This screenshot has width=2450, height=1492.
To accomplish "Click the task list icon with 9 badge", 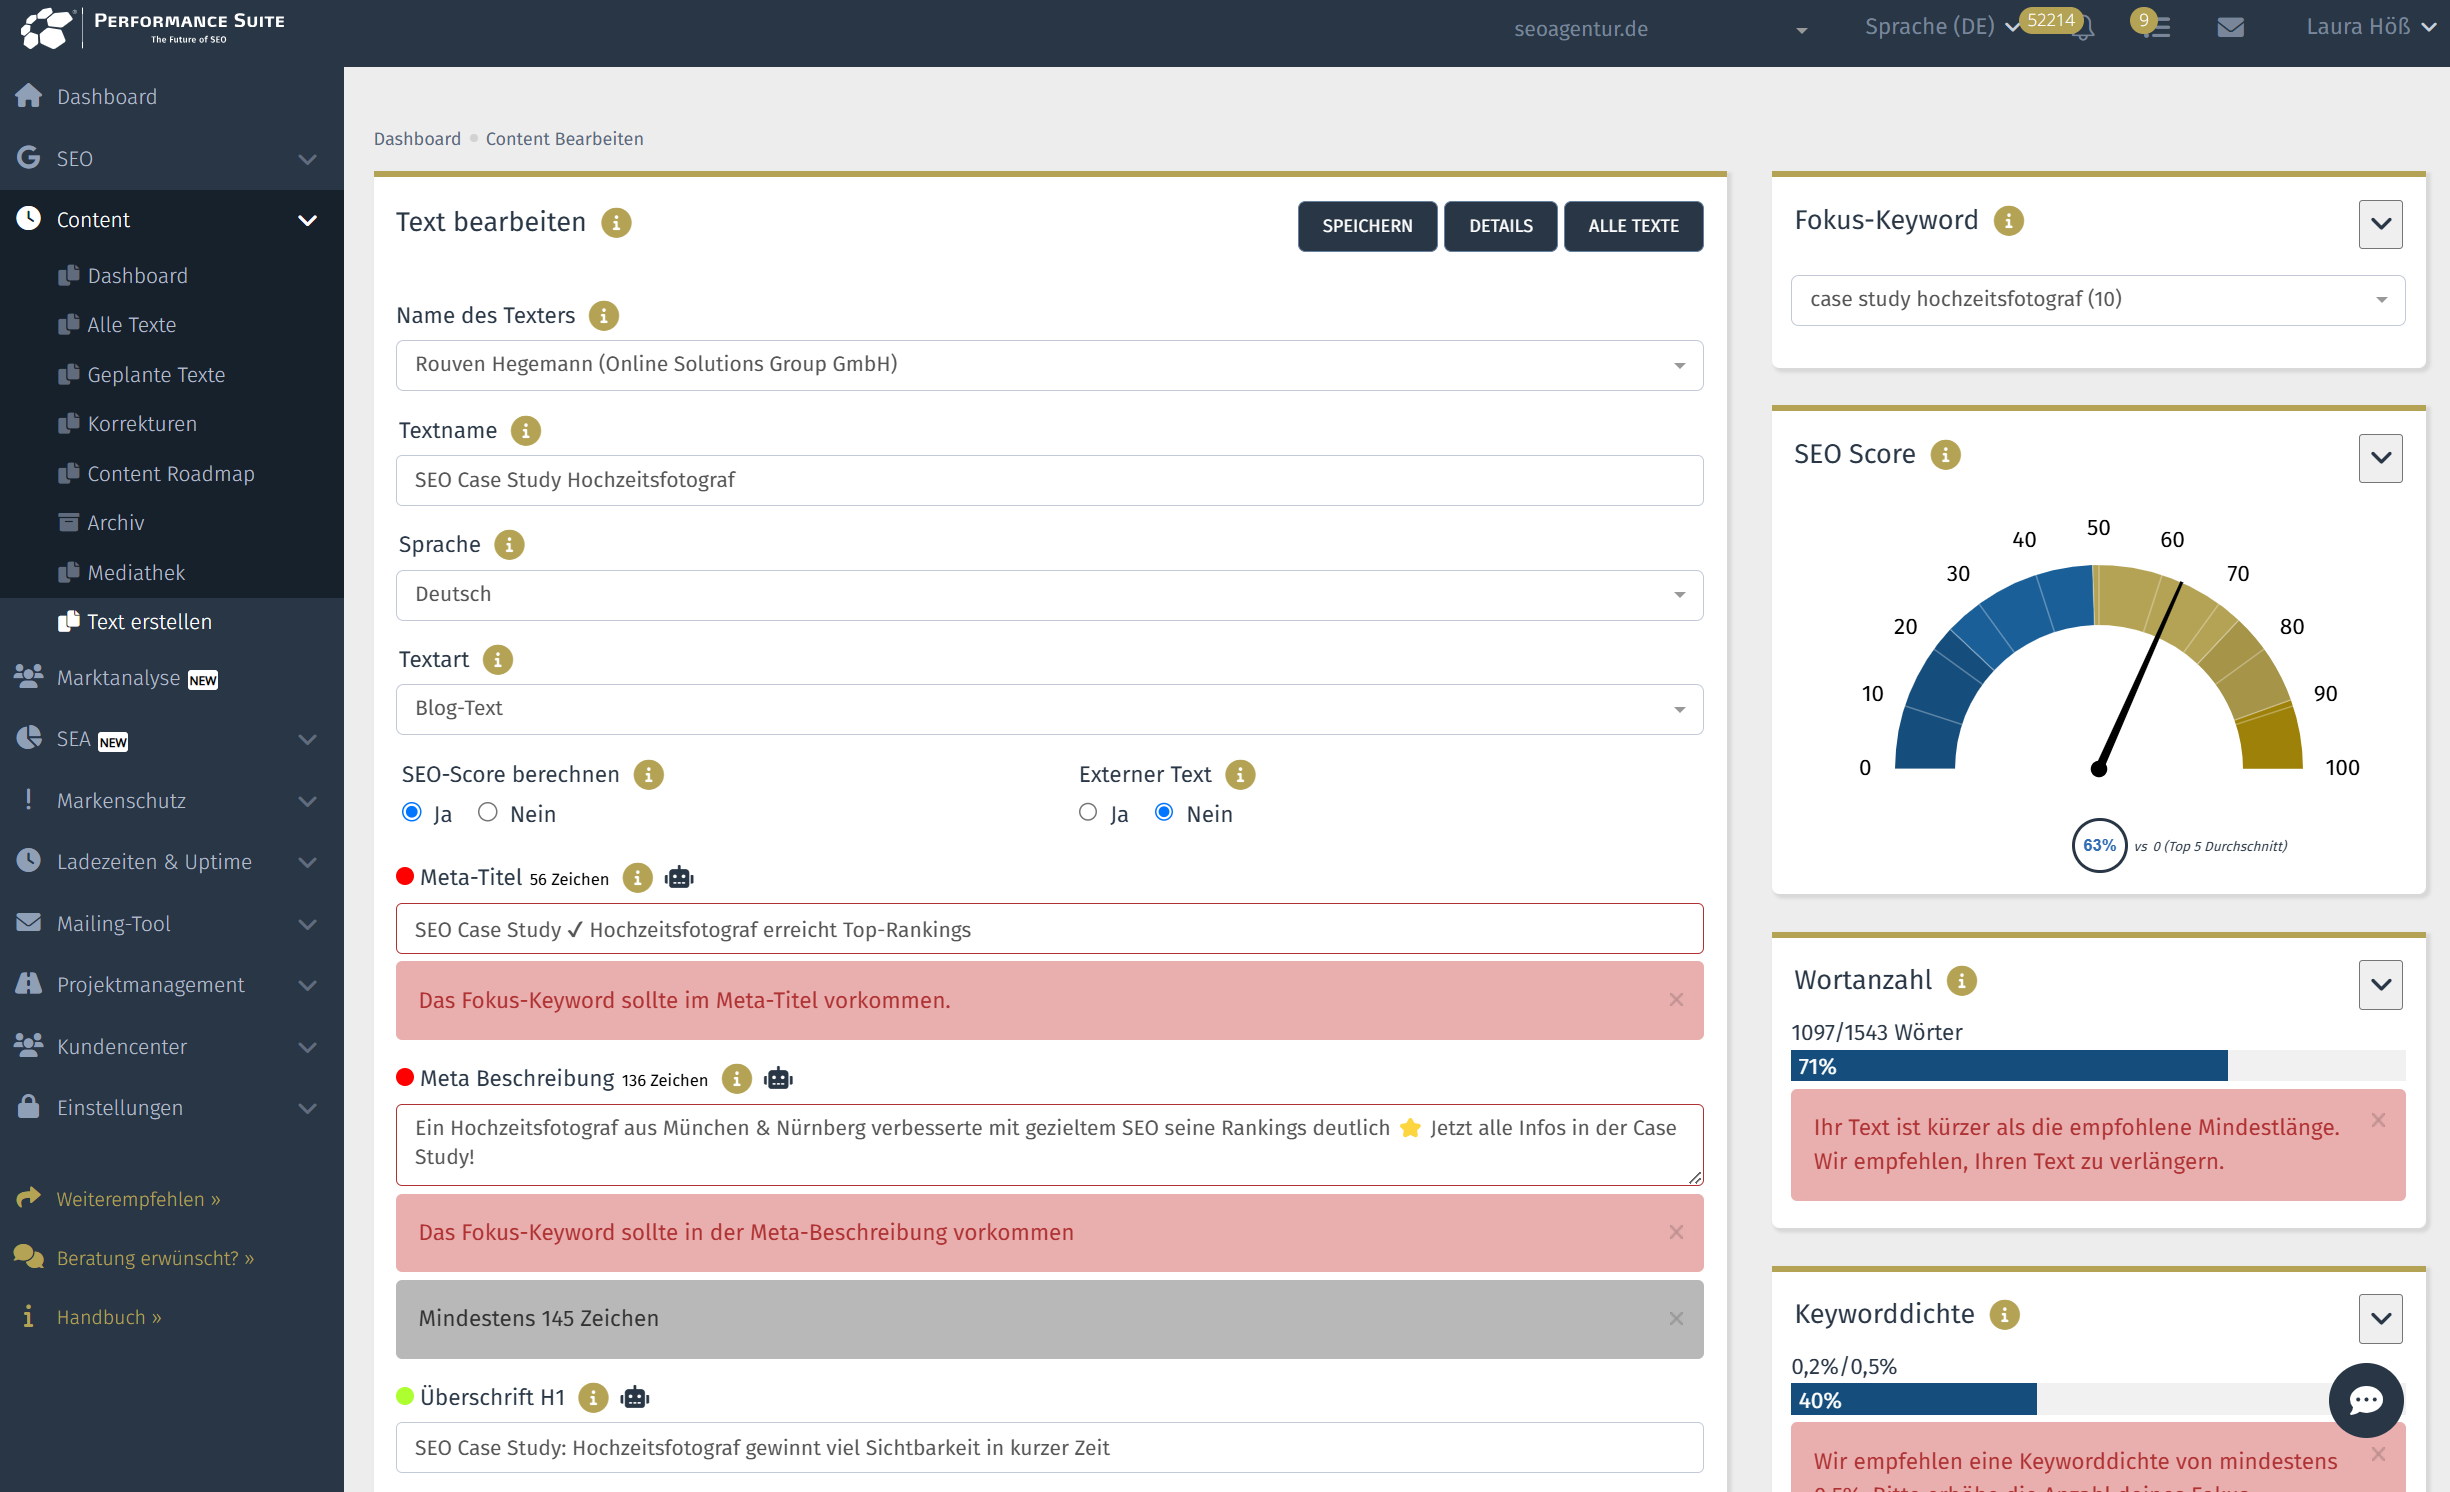I will (x=2157, y=28).
